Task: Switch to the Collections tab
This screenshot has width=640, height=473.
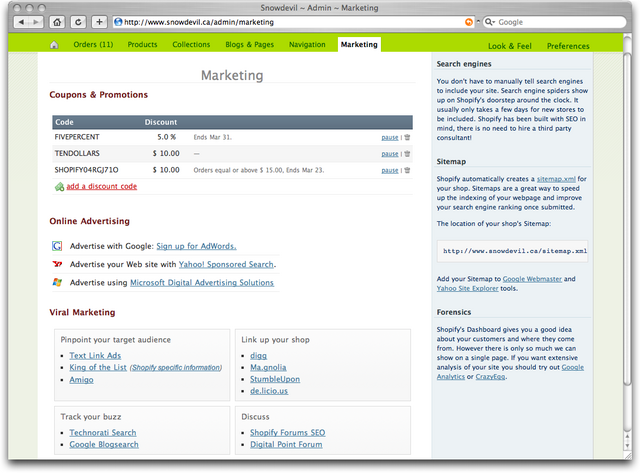Action: 191,44
